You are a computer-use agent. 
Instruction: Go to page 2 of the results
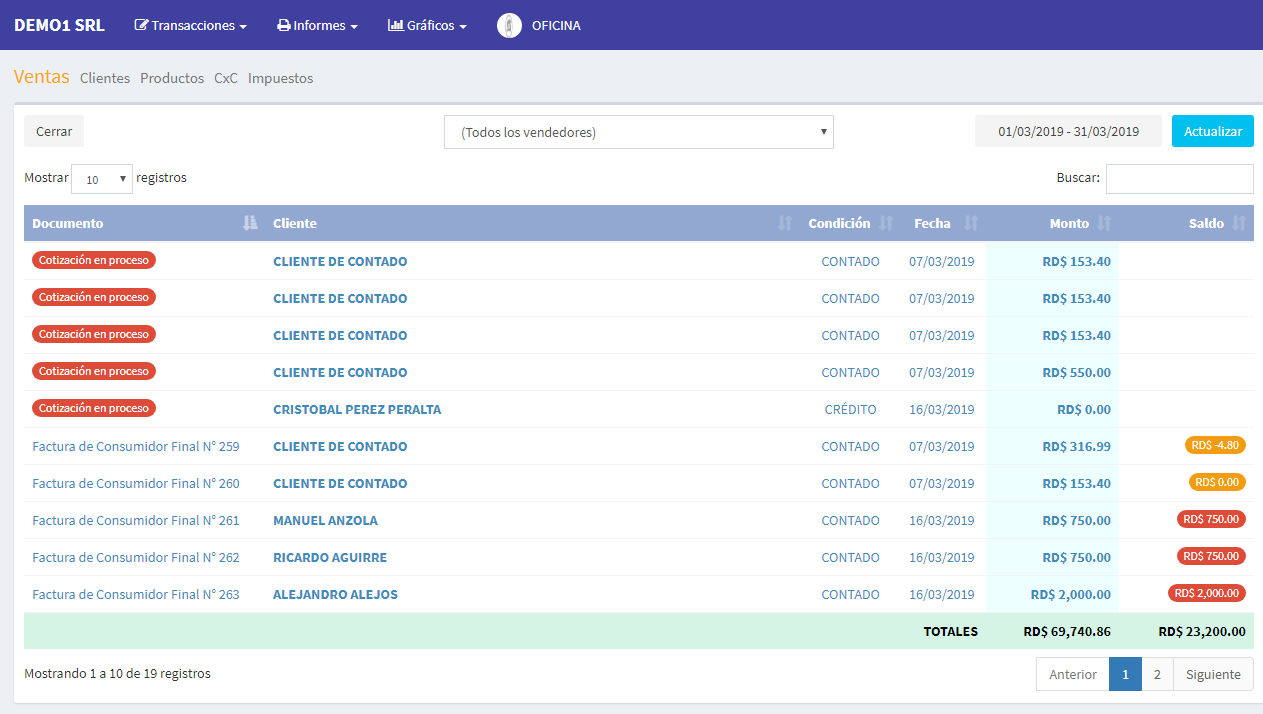[1157, 674]
